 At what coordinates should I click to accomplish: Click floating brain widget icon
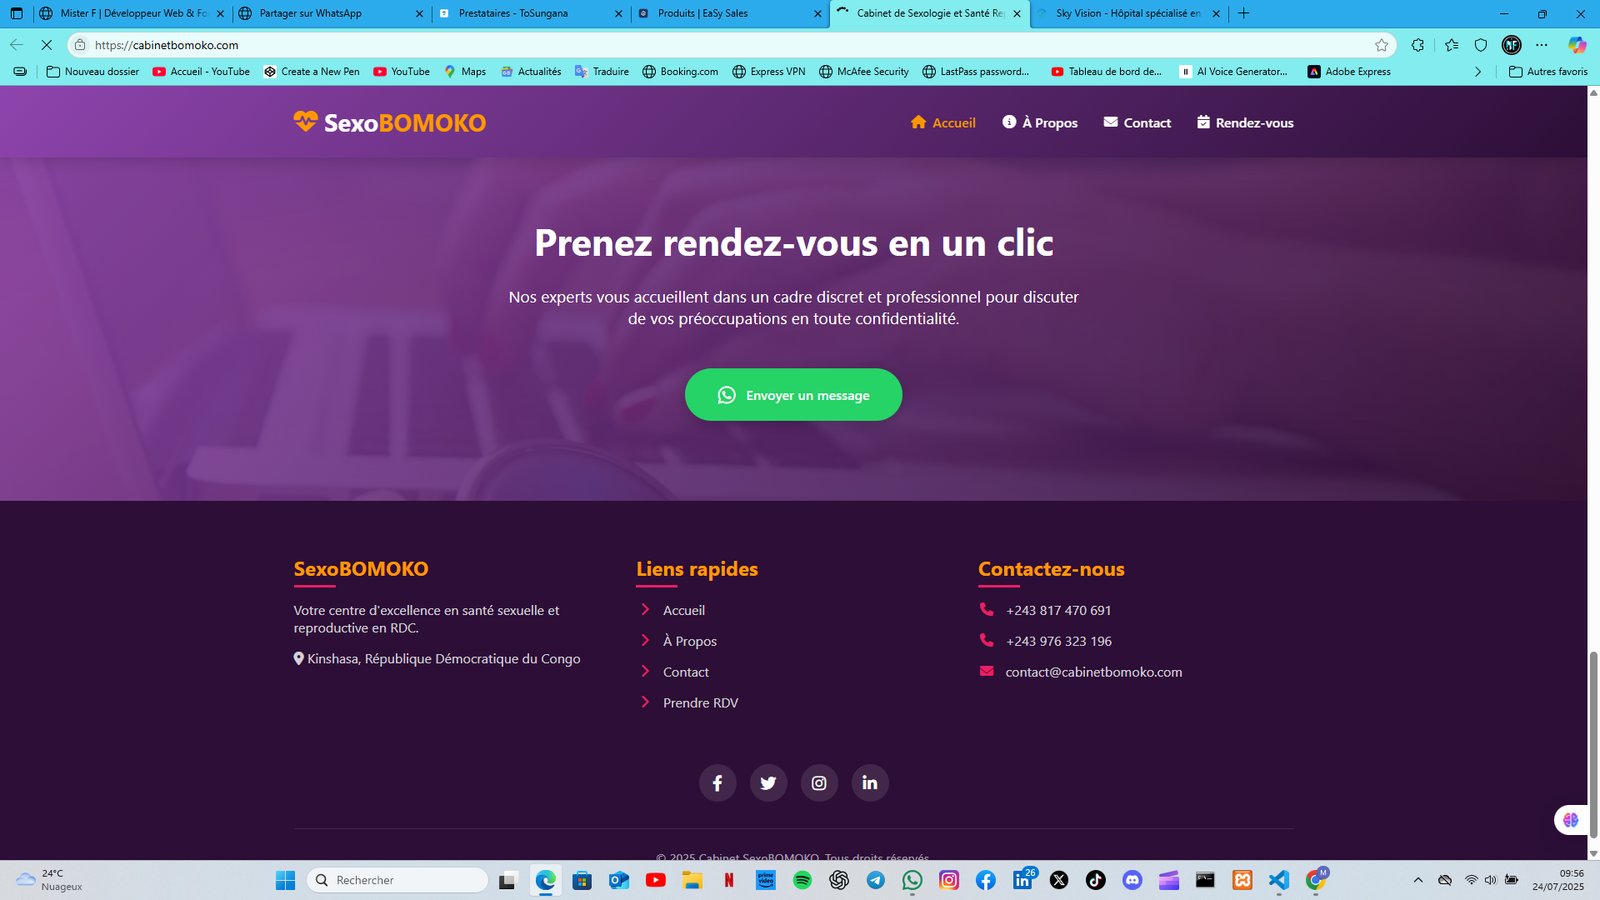(1571, 820)
